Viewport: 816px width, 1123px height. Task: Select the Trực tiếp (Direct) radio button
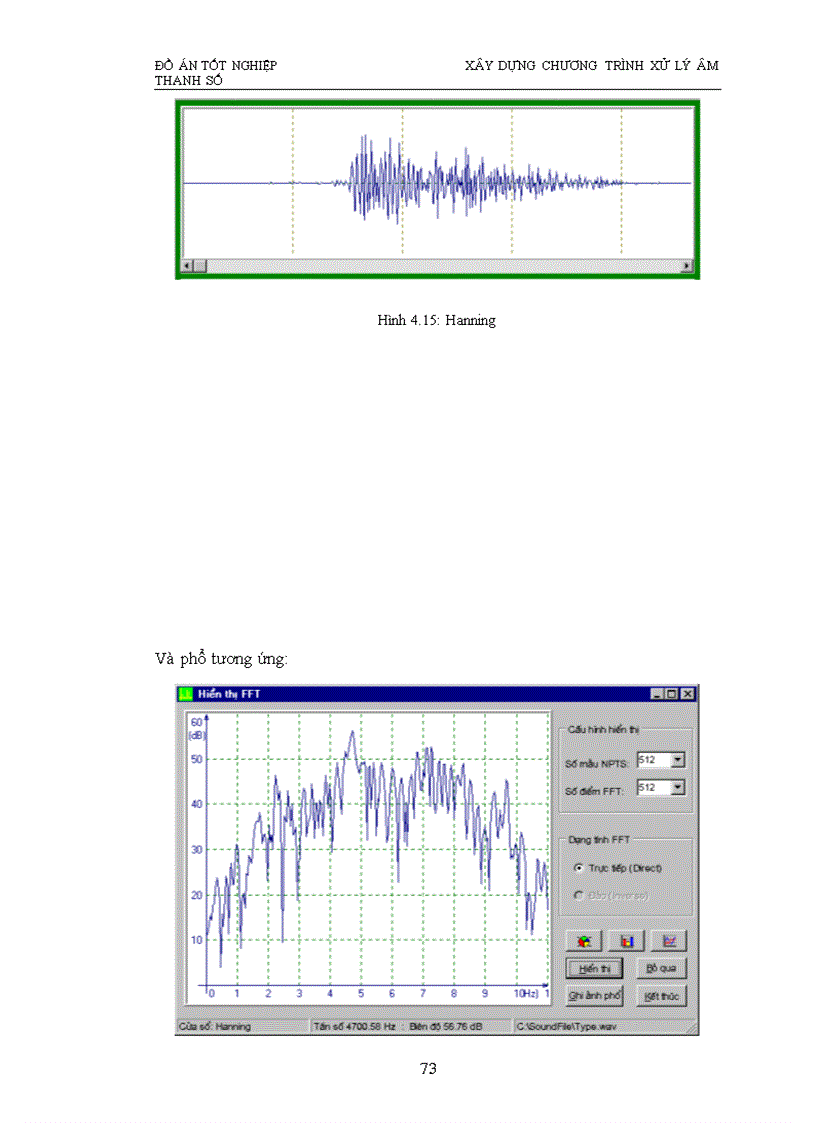579,868
